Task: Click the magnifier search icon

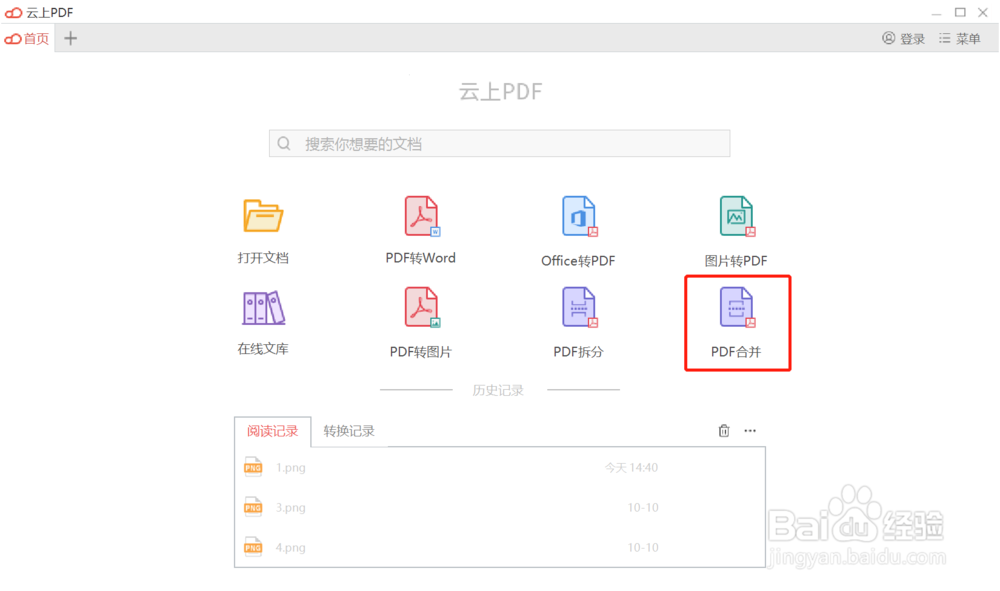Action: (284, 143)
